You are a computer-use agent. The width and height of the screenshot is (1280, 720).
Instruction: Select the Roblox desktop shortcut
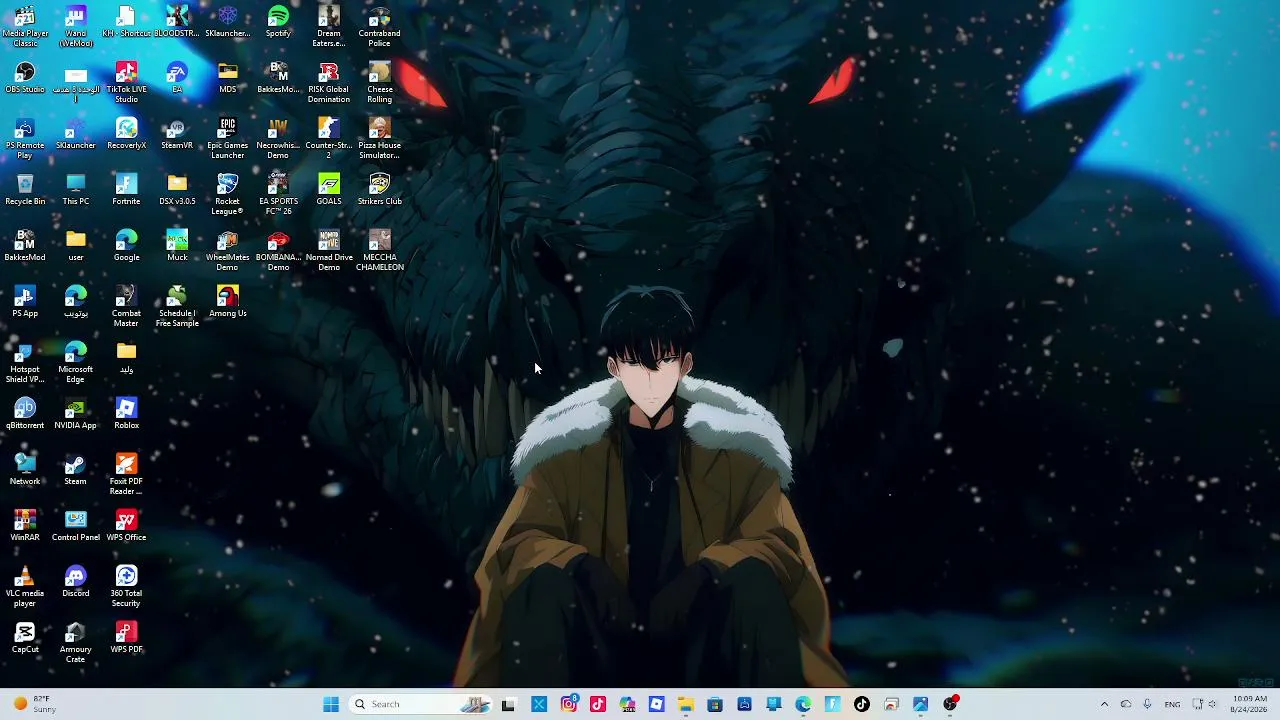click(126, 414)
